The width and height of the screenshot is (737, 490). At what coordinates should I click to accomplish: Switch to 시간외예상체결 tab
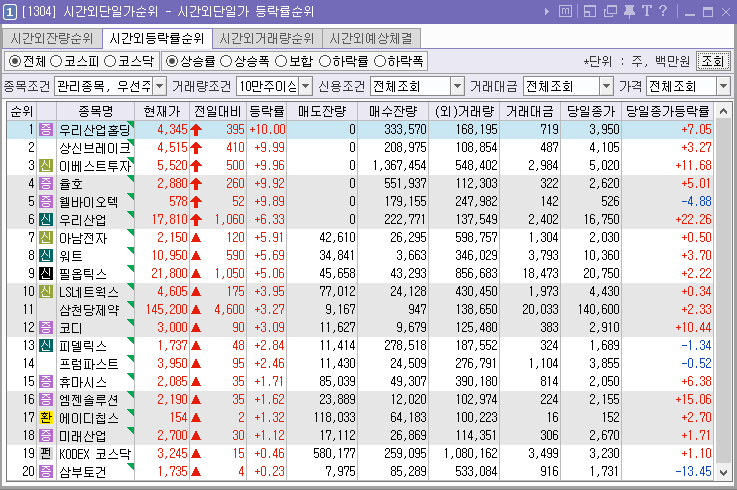(371, 39)
